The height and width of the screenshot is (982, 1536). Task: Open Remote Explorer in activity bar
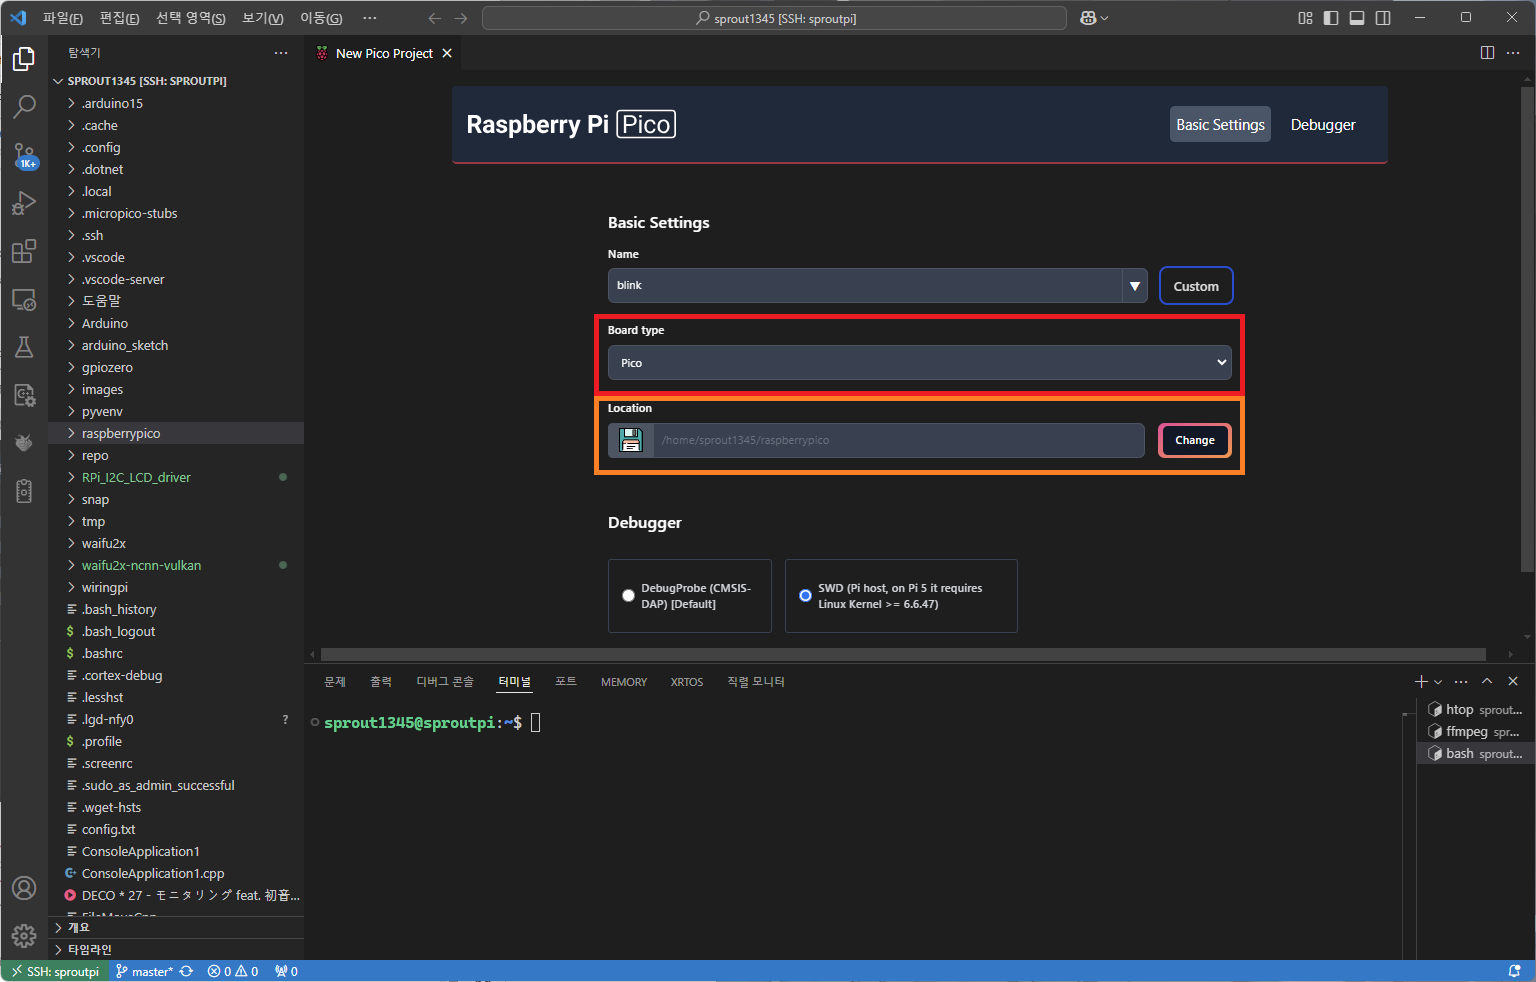click(24, 299)
